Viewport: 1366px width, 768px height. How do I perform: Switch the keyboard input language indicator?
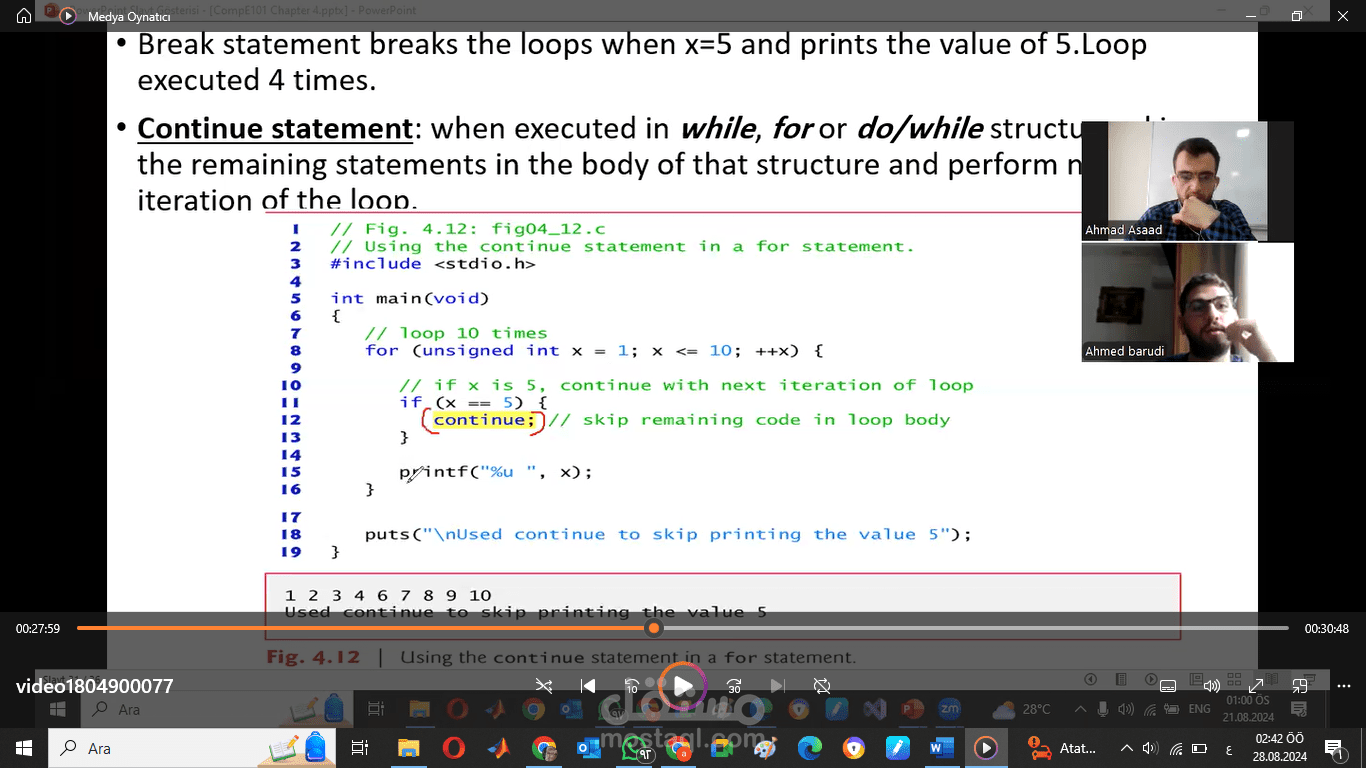pyautogui.click(x=1228, y=748)
